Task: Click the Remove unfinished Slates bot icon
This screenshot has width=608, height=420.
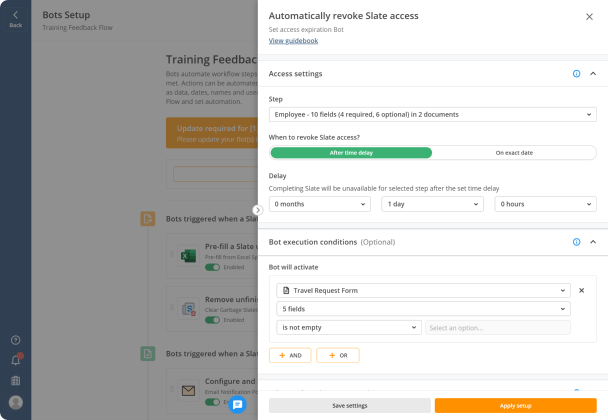Action: coord(188,309)
